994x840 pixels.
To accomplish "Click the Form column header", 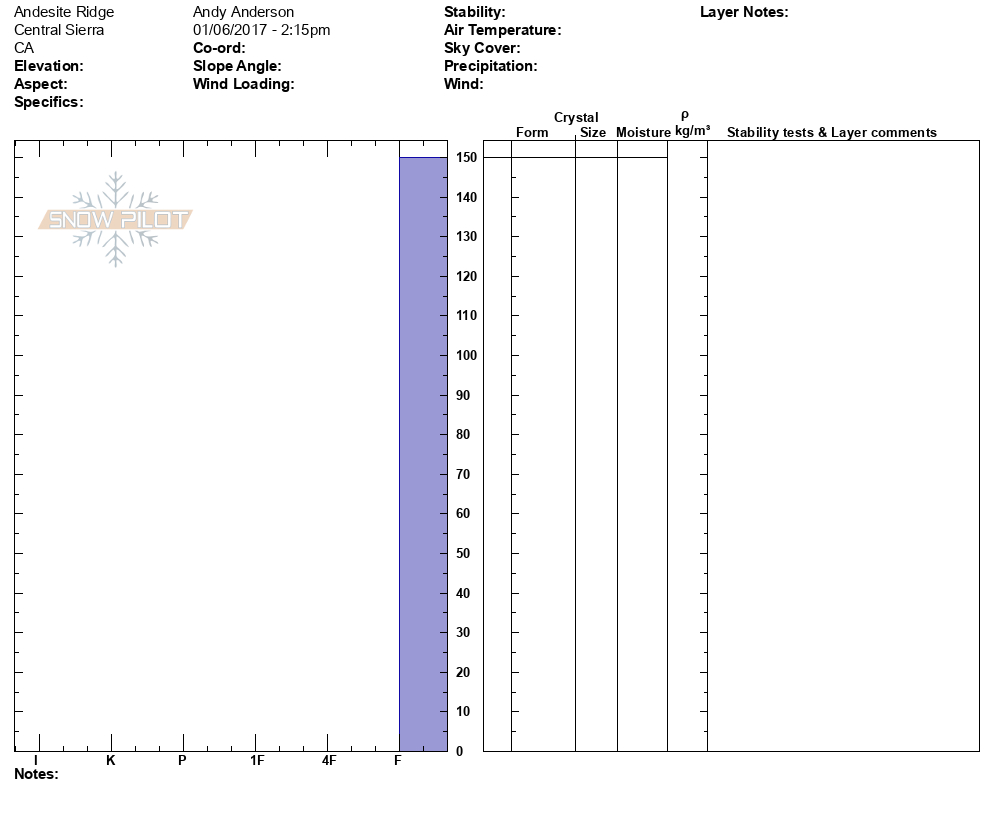I will [x=532, y=132].
